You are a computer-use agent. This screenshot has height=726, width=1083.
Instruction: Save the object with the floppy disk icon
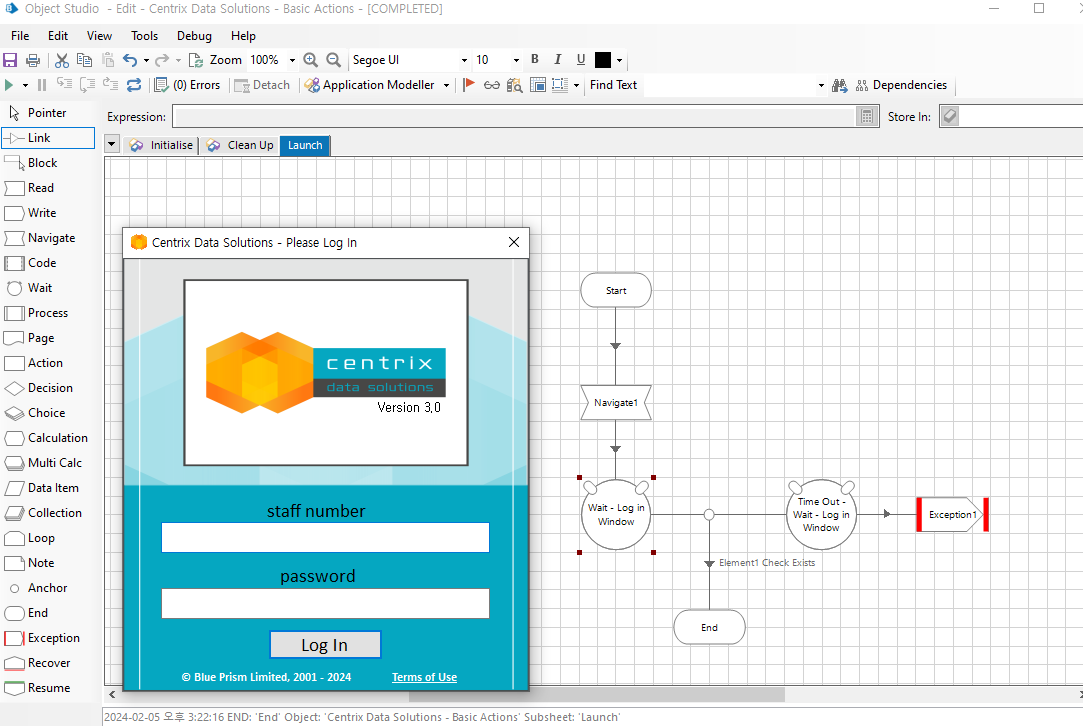pos(10,60)
